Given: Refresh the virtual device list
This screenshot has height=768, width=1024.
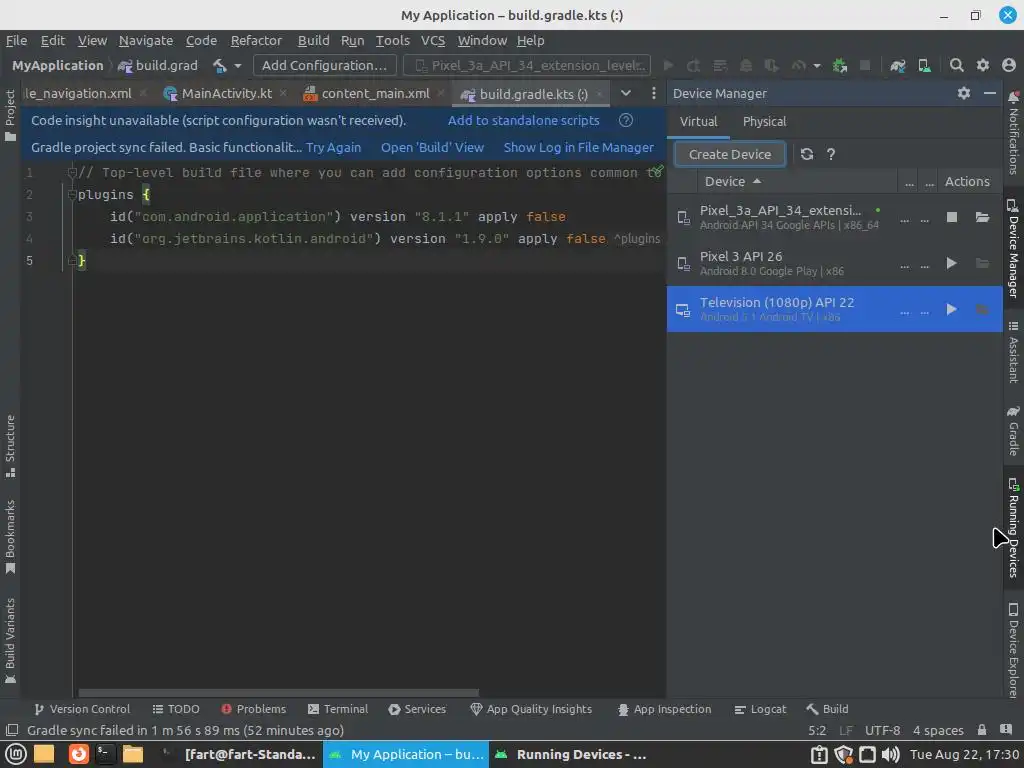Looking at the screenshot, I should click(x=807, y=154).
